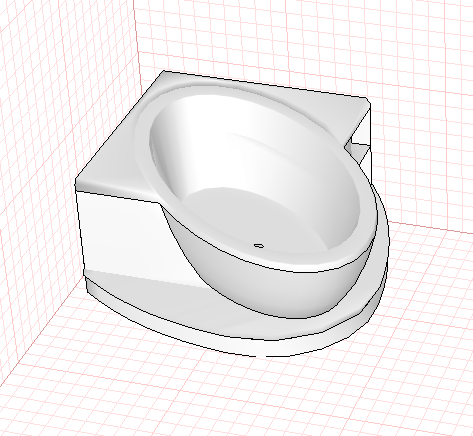Image resolution: width=473 pixels, height=436 pixels.
Task: Select the flat bottom of the tub basin
Action: click(253, 217)
